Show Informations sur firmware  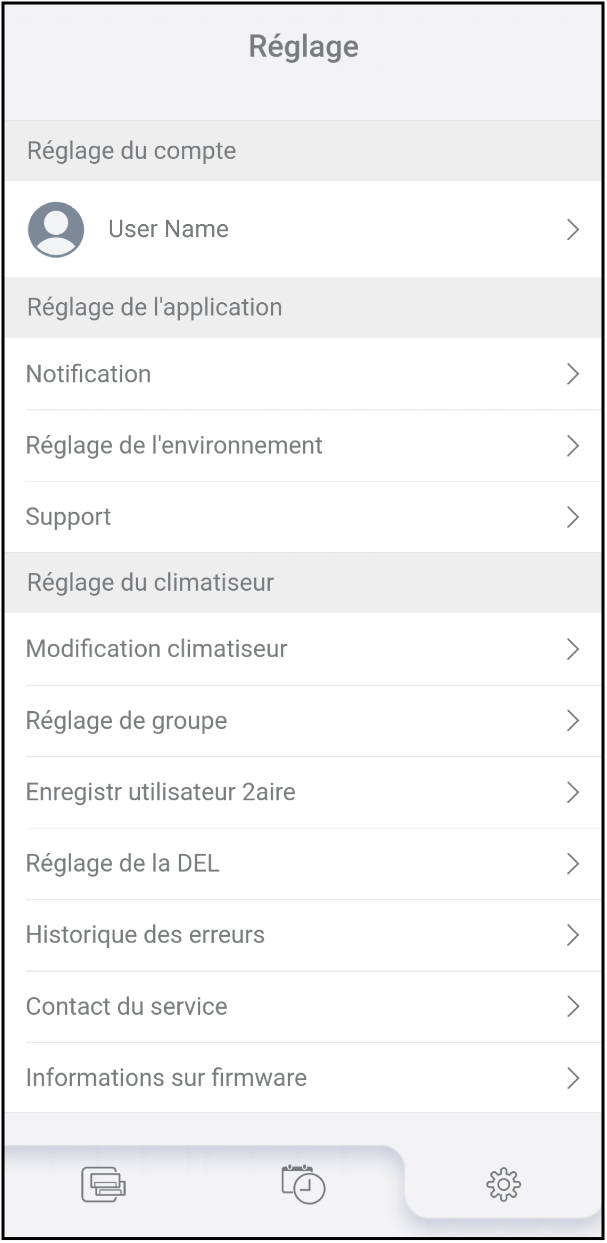point(166,1078)
